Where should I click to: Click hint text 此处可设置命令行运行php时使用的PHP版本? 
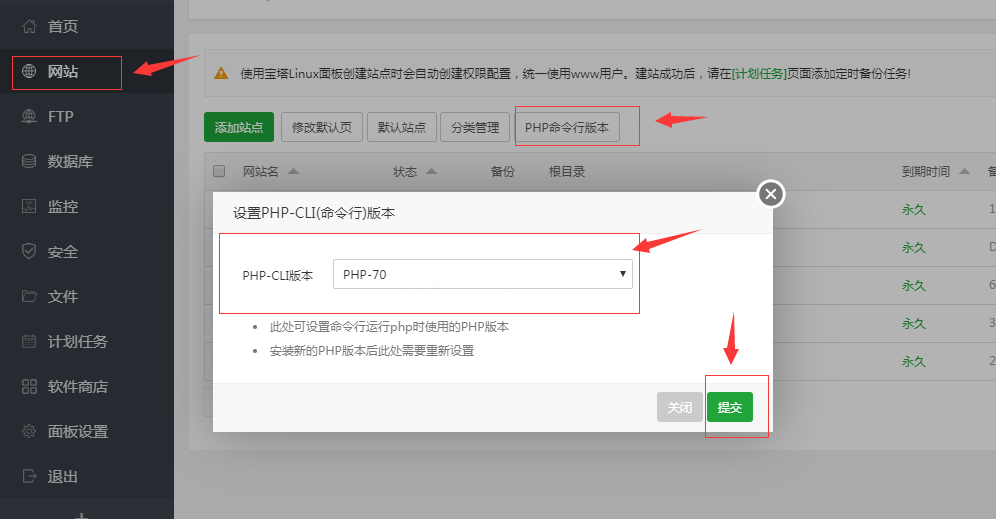(389, 327)
